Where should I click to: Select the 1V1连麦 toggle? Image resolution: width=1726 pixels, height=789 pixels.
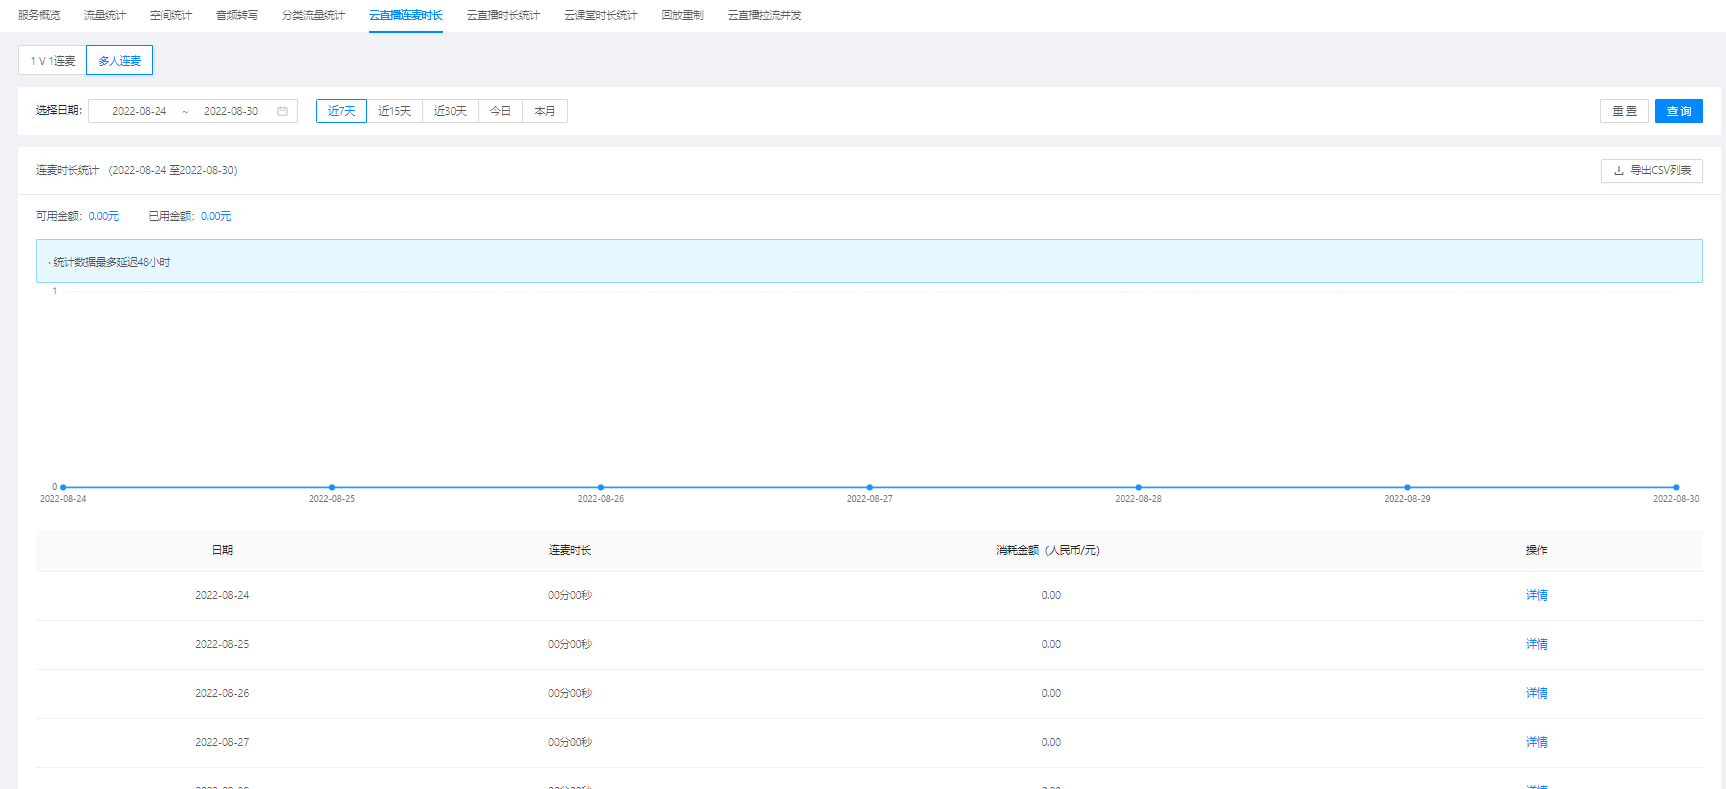53,60
